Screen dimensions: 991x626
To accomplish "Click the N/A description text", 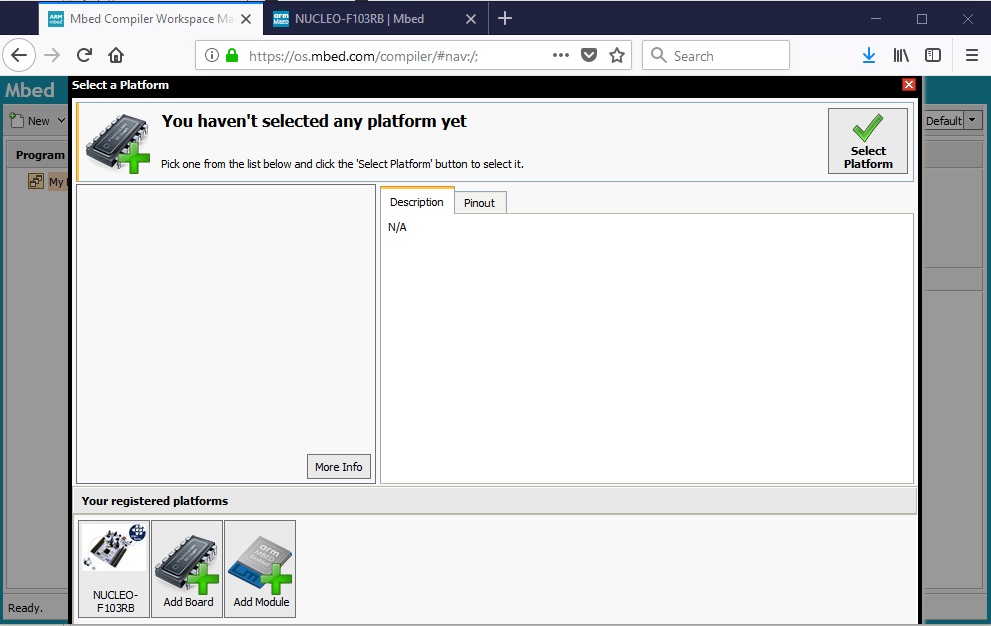I will (x=397, y=227).
